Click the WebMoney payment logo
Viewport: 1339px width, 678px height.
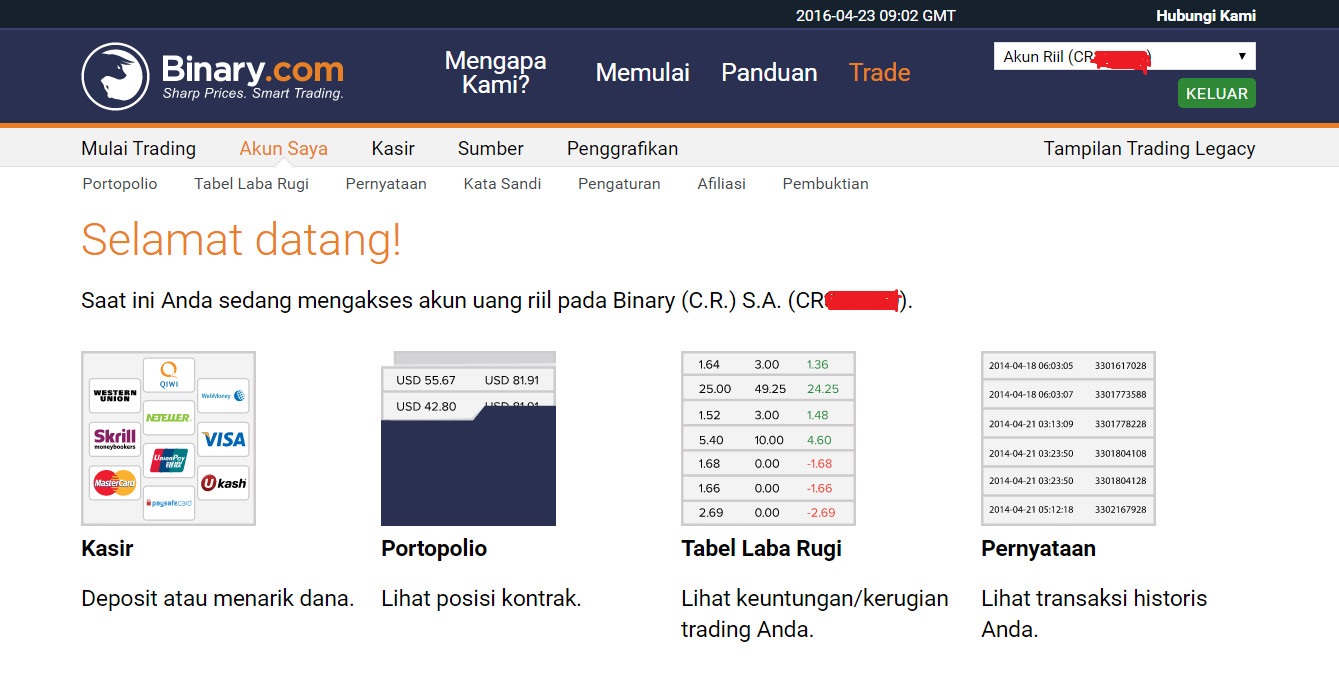(x=223, y=396)
